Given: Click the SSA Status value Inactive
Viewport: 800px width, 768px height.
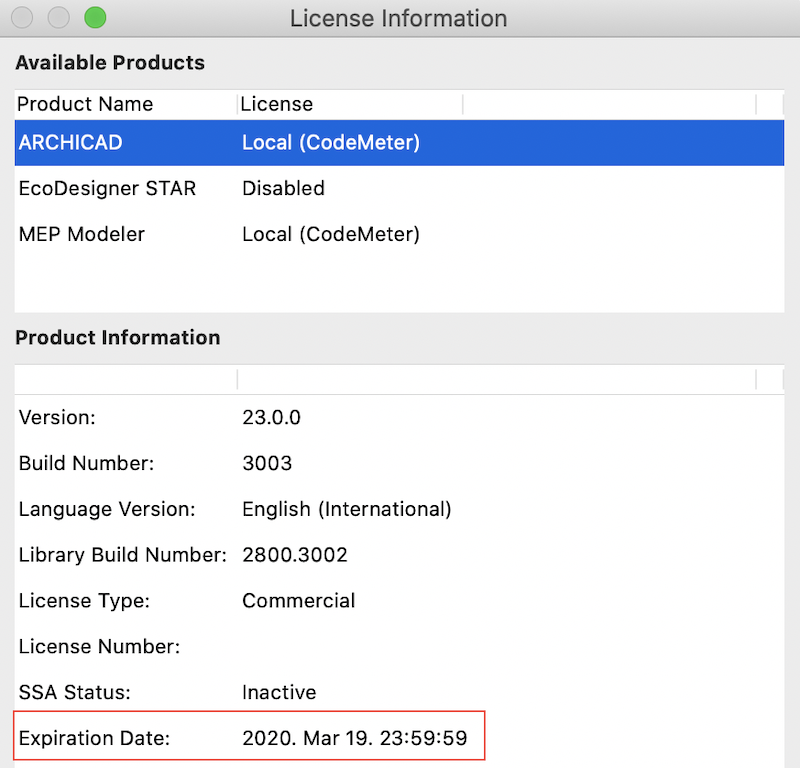Looking at the screenshot, I should [x=279, y=692].
